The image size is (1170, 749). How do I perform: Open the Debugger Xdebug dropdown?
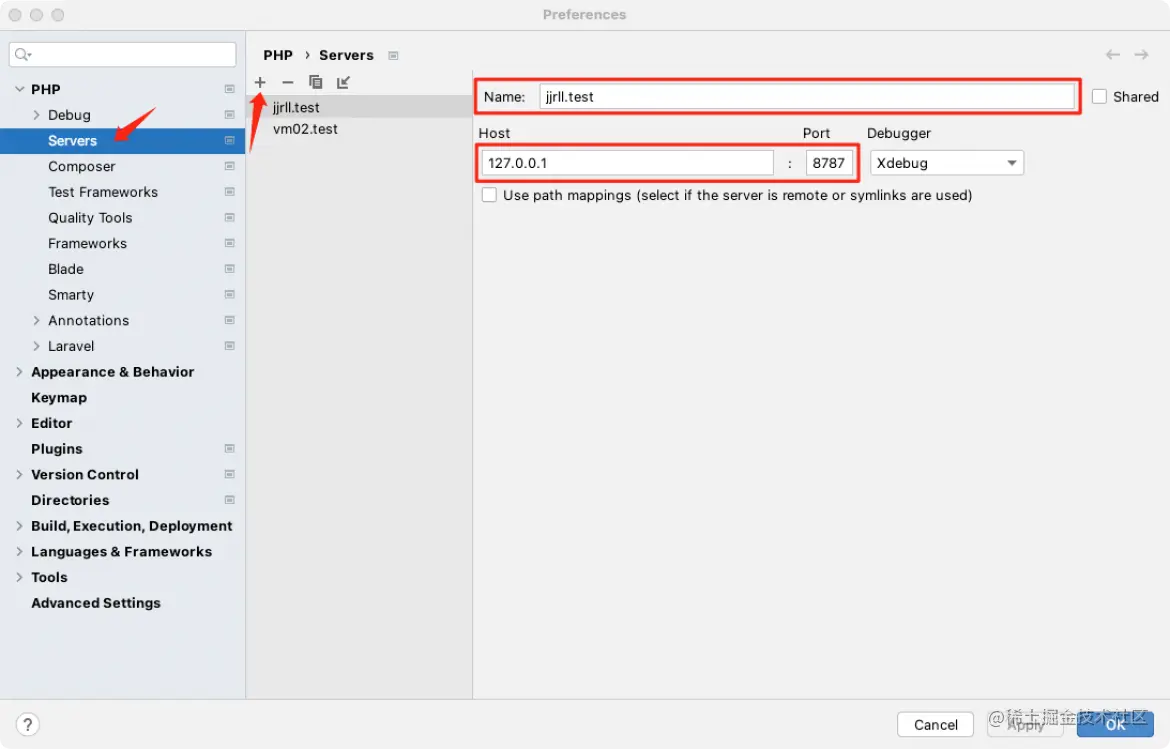point(946,163)
